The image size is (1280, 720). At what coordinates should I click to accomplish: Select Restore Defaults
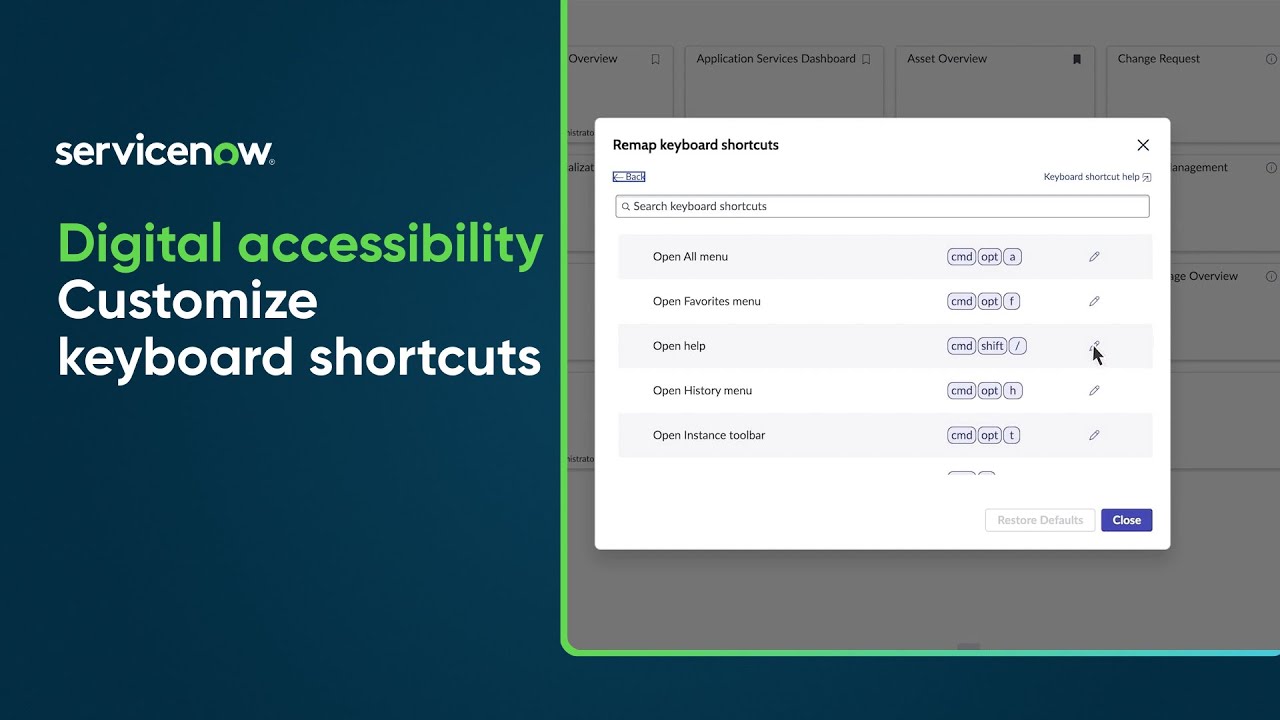click(x=1039, y=520)
